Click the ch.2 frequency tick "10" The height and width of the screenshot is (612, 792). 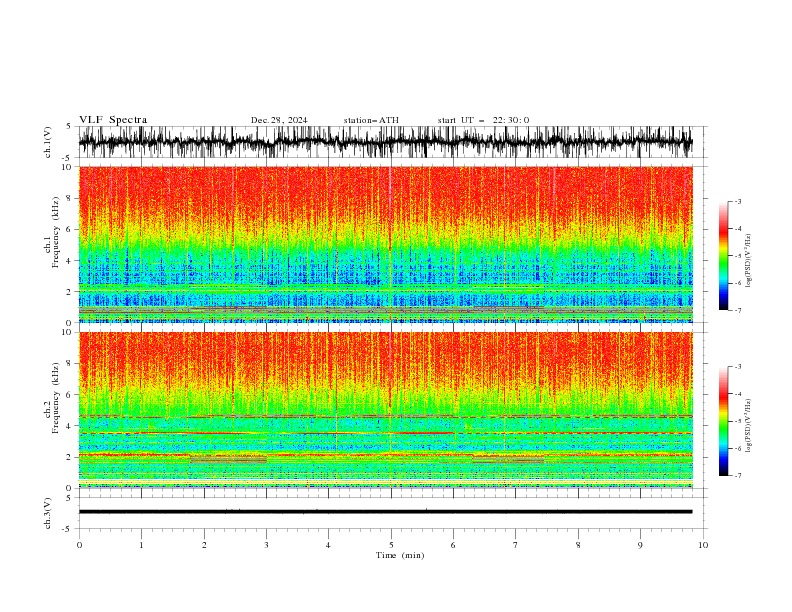pos(67,332)
